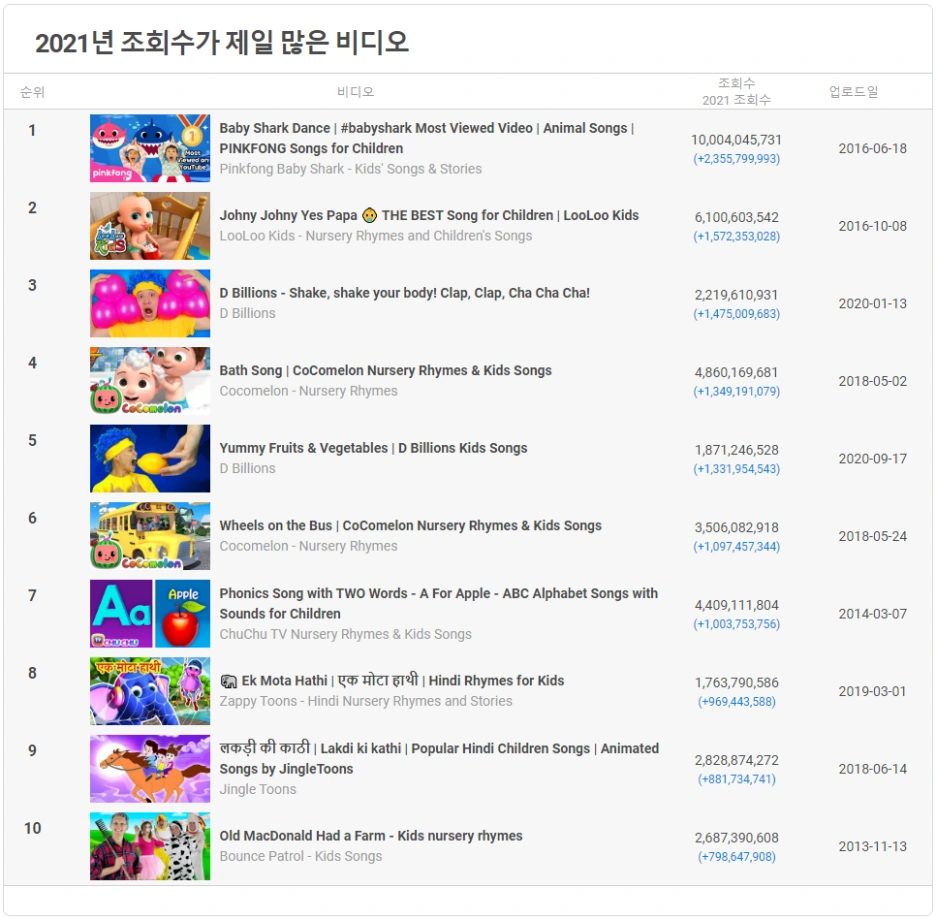Select 2021 views (+881,734,741)
The image size is (936, 920).
click(x=736, y=779)
